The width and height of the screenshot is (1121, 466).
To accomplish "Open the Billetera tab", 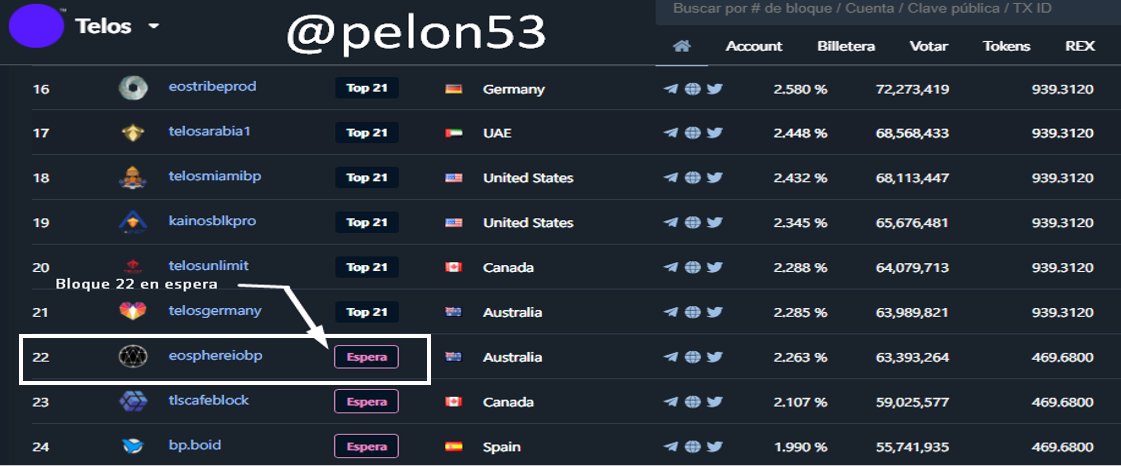I will 846,46.
